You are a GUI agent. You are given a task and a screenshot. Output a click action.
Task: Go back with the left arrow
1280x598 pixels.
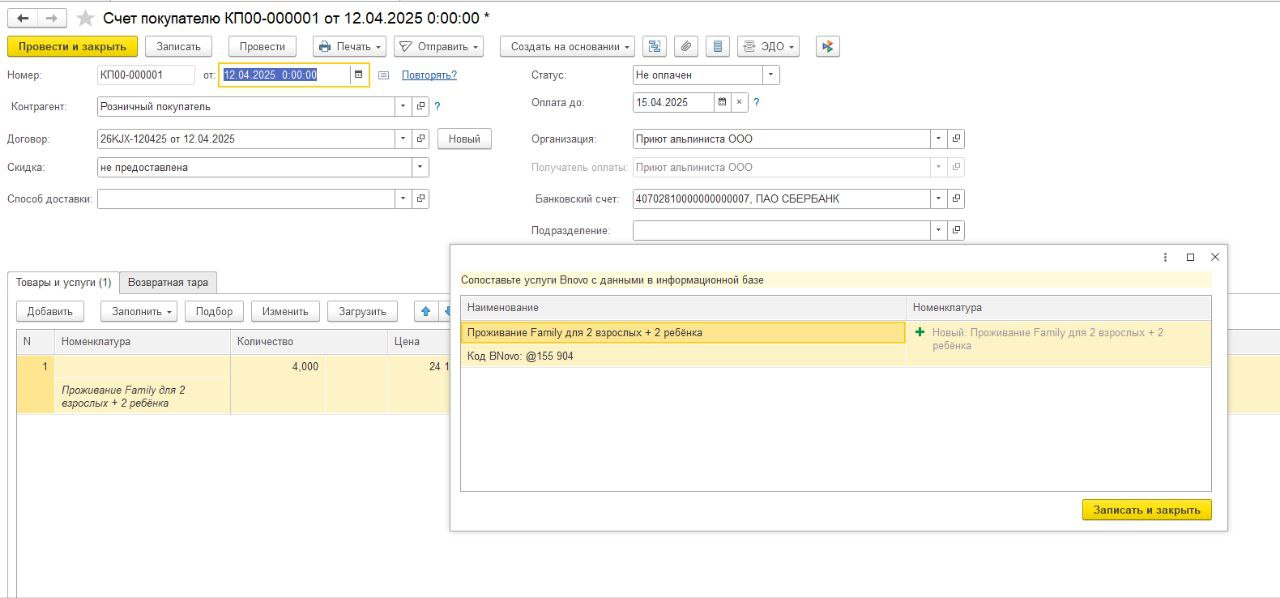pyautogui.click(x=23, y=18)
